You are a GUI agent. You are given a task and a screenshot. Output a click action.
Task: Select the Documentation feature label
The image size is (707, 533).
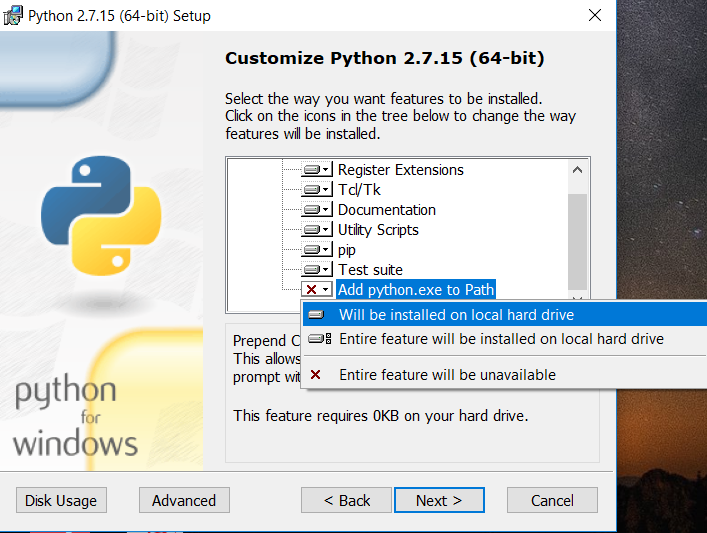(386, 210)
